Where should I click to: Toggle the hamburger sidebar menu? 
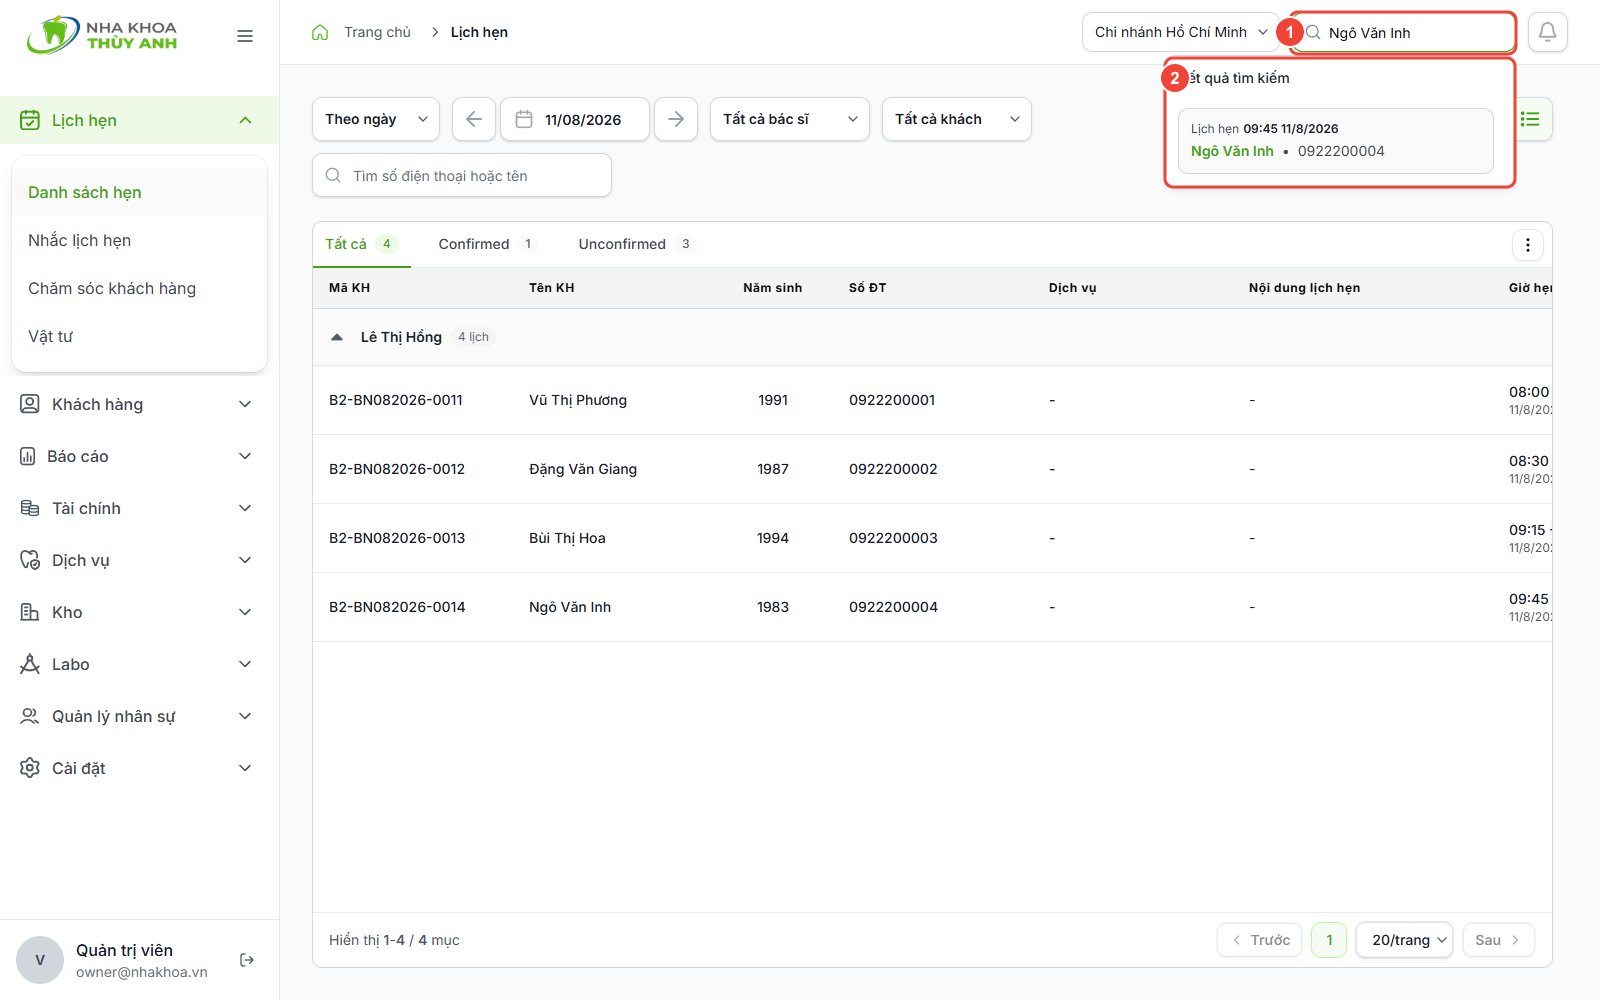pos(245,36)
